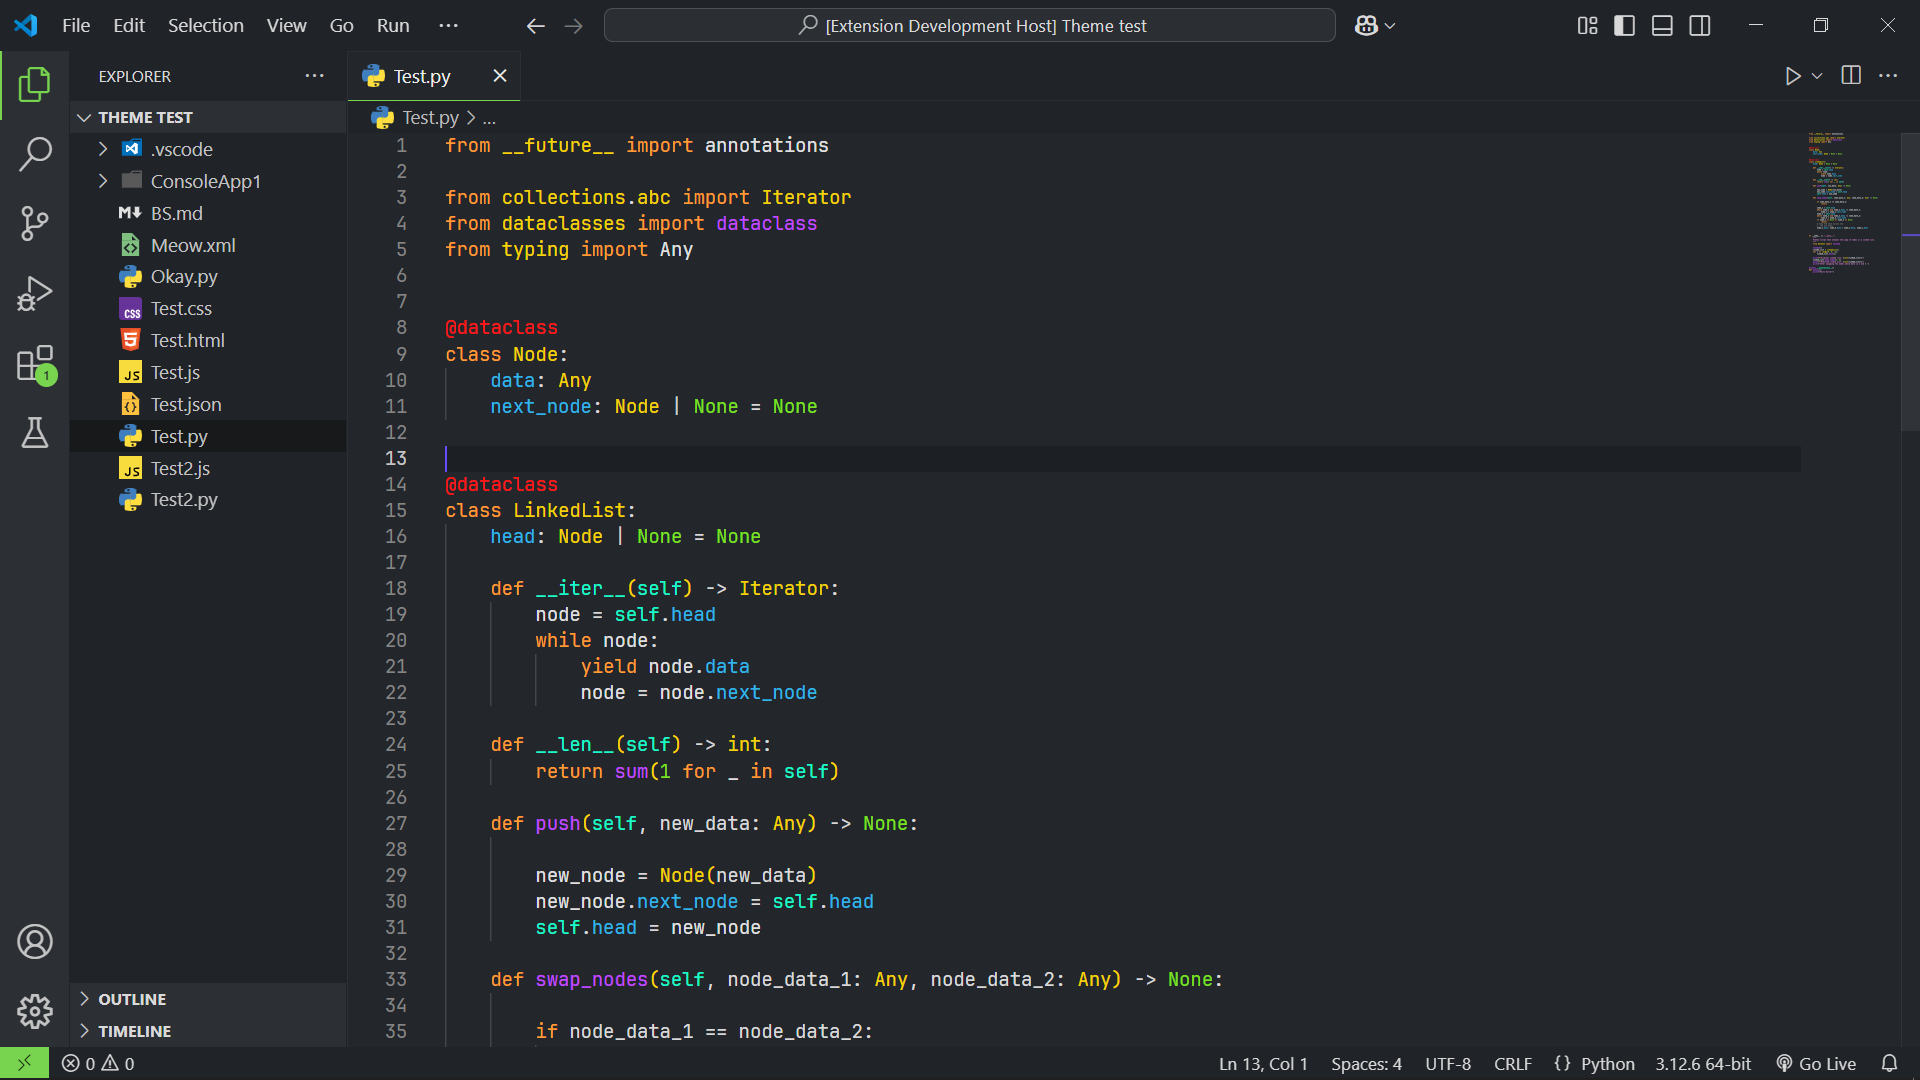Click the Run Python File play button

point(1792,76)
